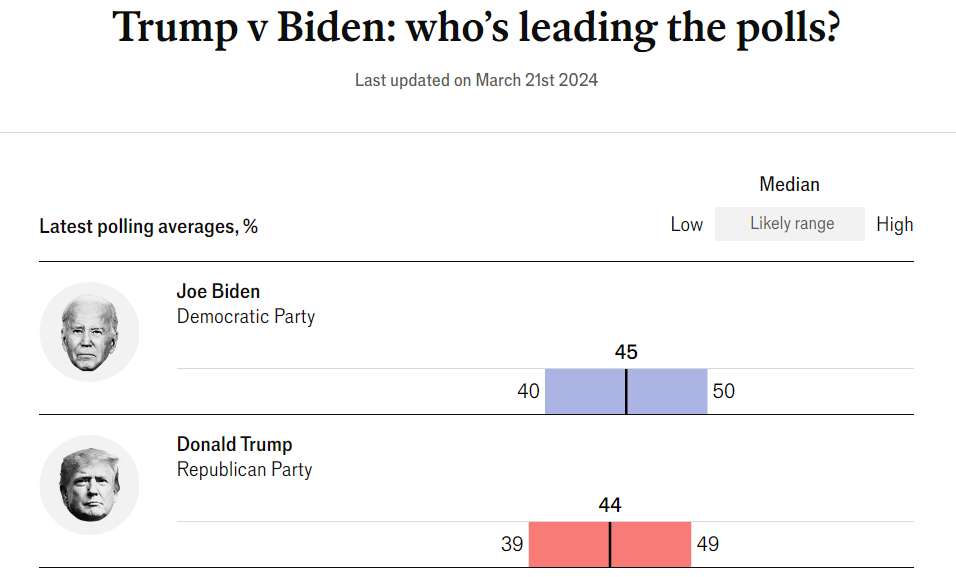Click Biden's median value 45
This screenshot has height=577, width=956.
coord(626,352)
